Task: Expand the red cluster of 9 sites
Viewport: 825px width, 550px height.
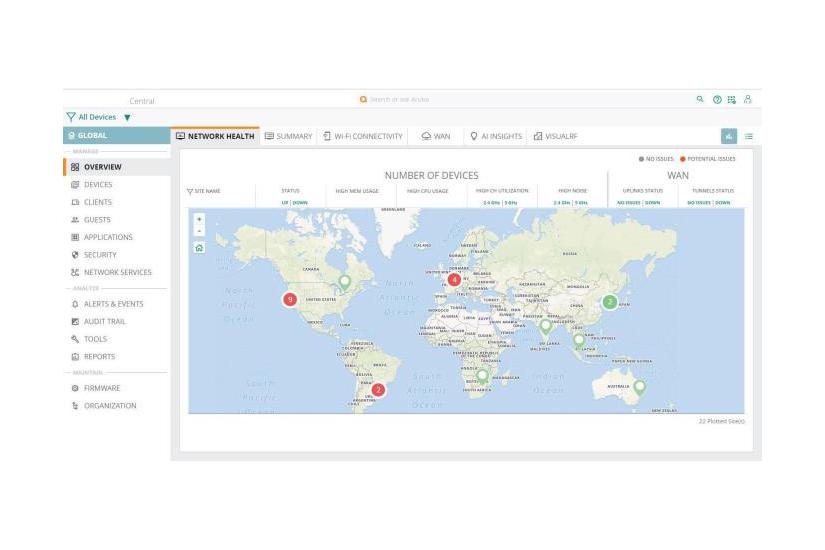Action: pos(289,299)
